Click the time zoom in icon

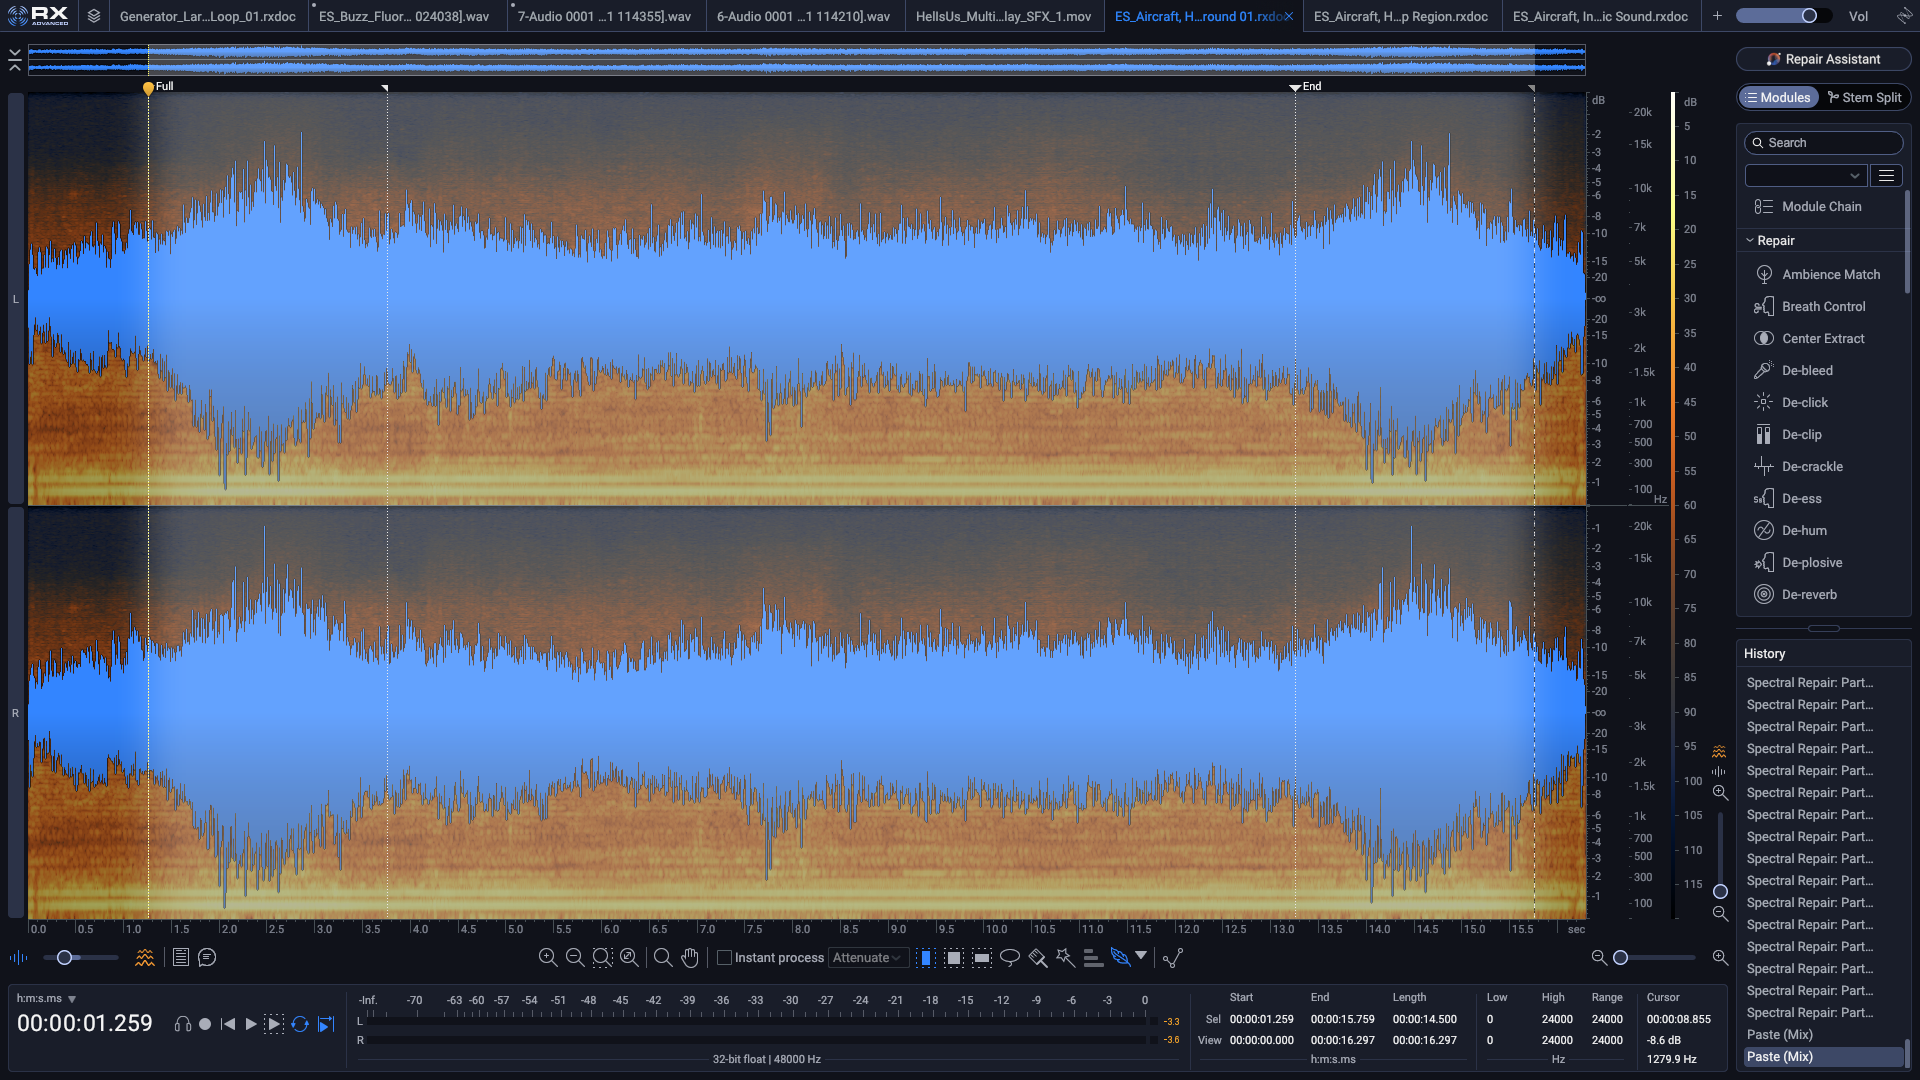coord(548,958)
